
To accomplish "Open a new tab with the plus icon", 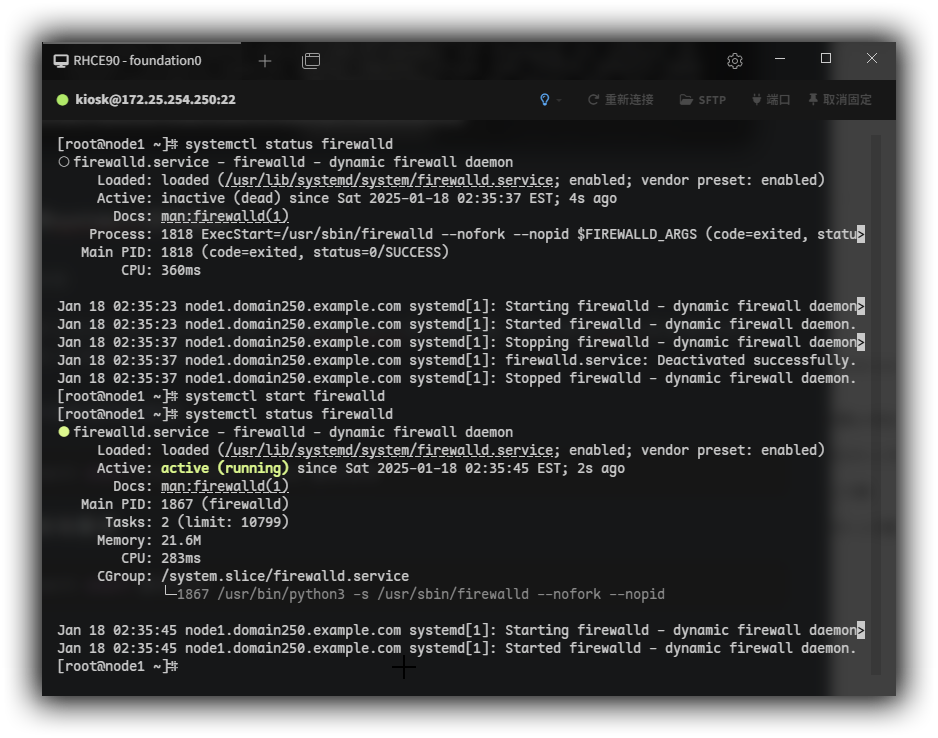I will (x=265, y=61).
